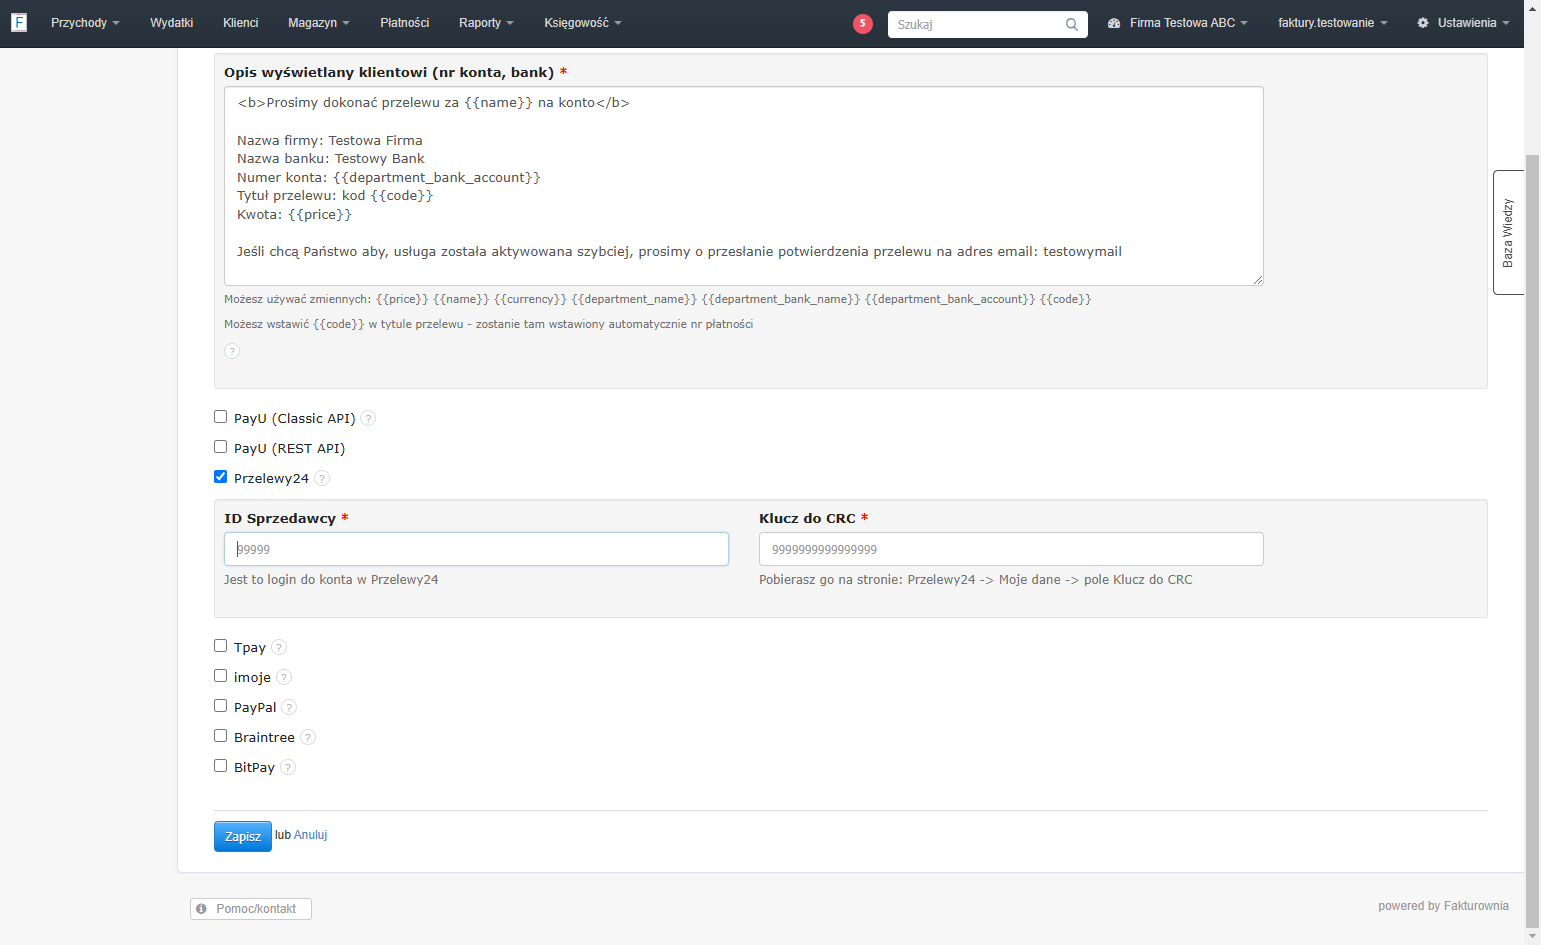Click the Zapisz save button
Screen dimensions: 1541x945
tap(243, 836)
